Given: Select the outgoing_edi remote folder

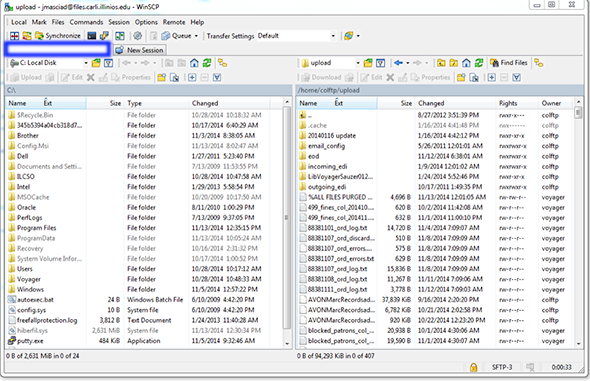Looking at the screenshot, I should pyautogui.click(x=327, y=187).
